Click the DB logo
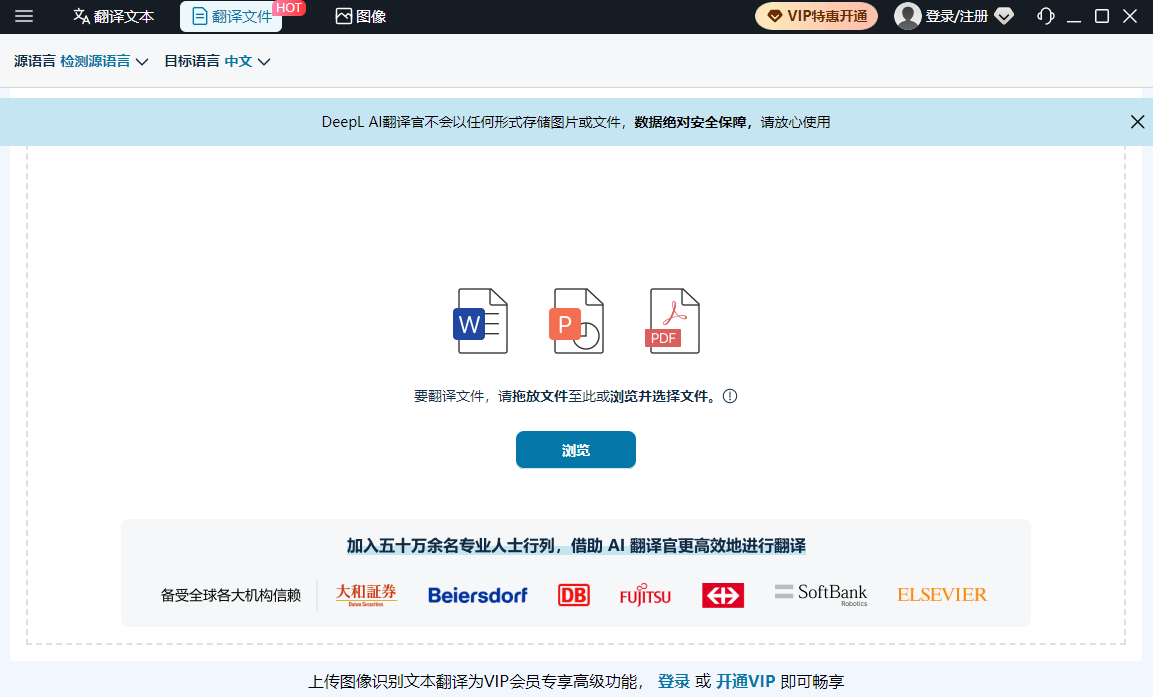Screen dimensions: 1153x697 574,595
